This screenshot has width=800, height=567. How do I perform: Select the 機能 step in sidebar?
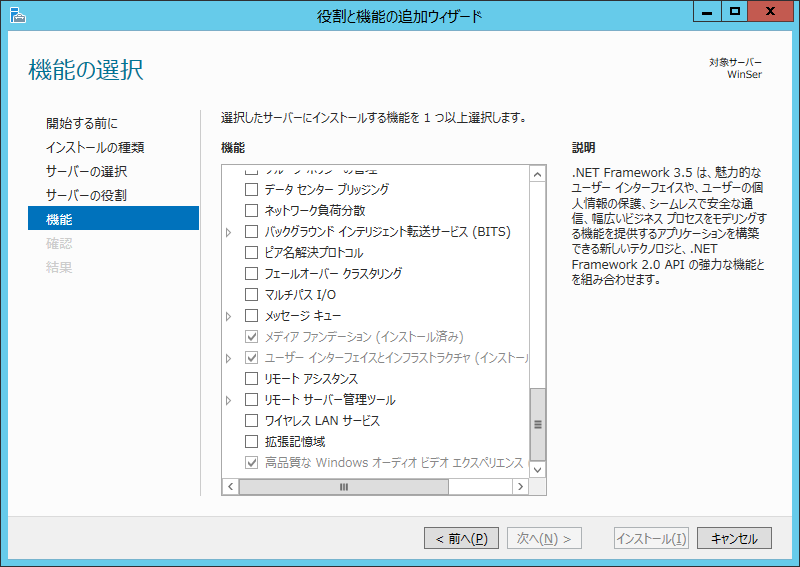[x=113, y=218]
